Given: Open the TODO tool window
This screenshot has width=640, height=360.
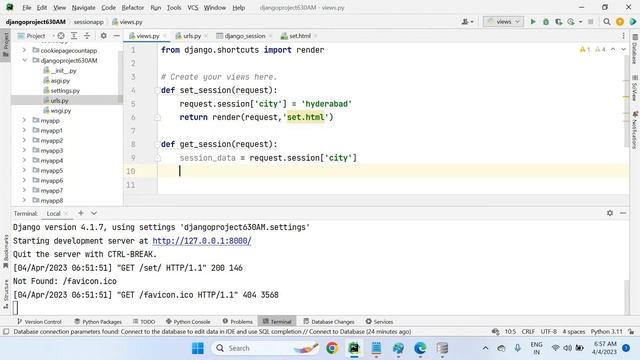Looking at the screenshot, I should click(x=144, y=322).
